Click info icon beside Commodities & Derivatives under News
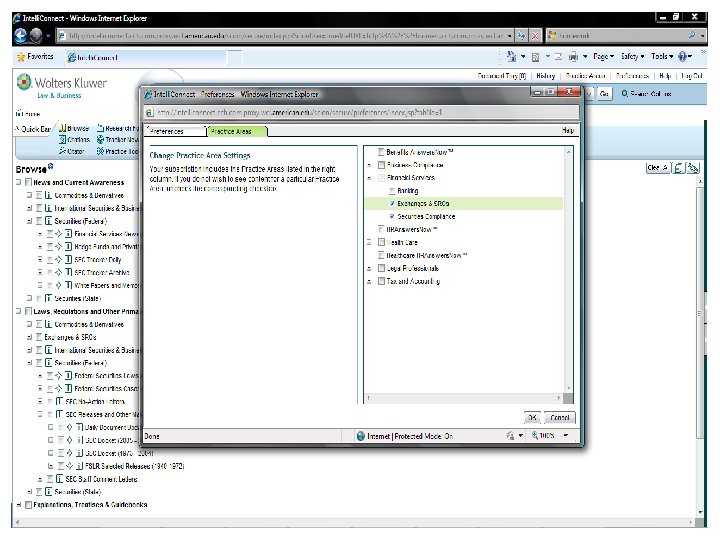720x540 pixels. coord(49,195)
